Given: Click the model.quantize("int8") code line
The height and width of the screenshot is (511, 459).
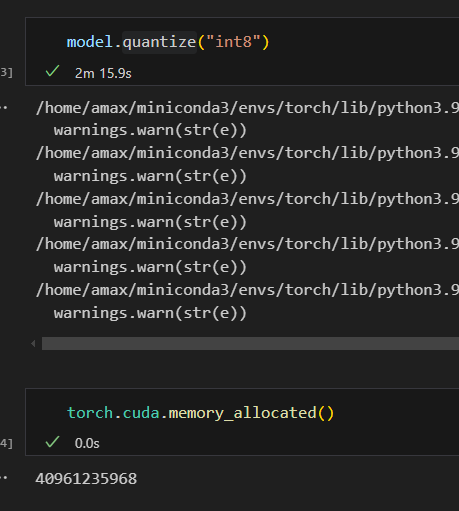Looking at the screenshot, I should (x=168, y=42).
